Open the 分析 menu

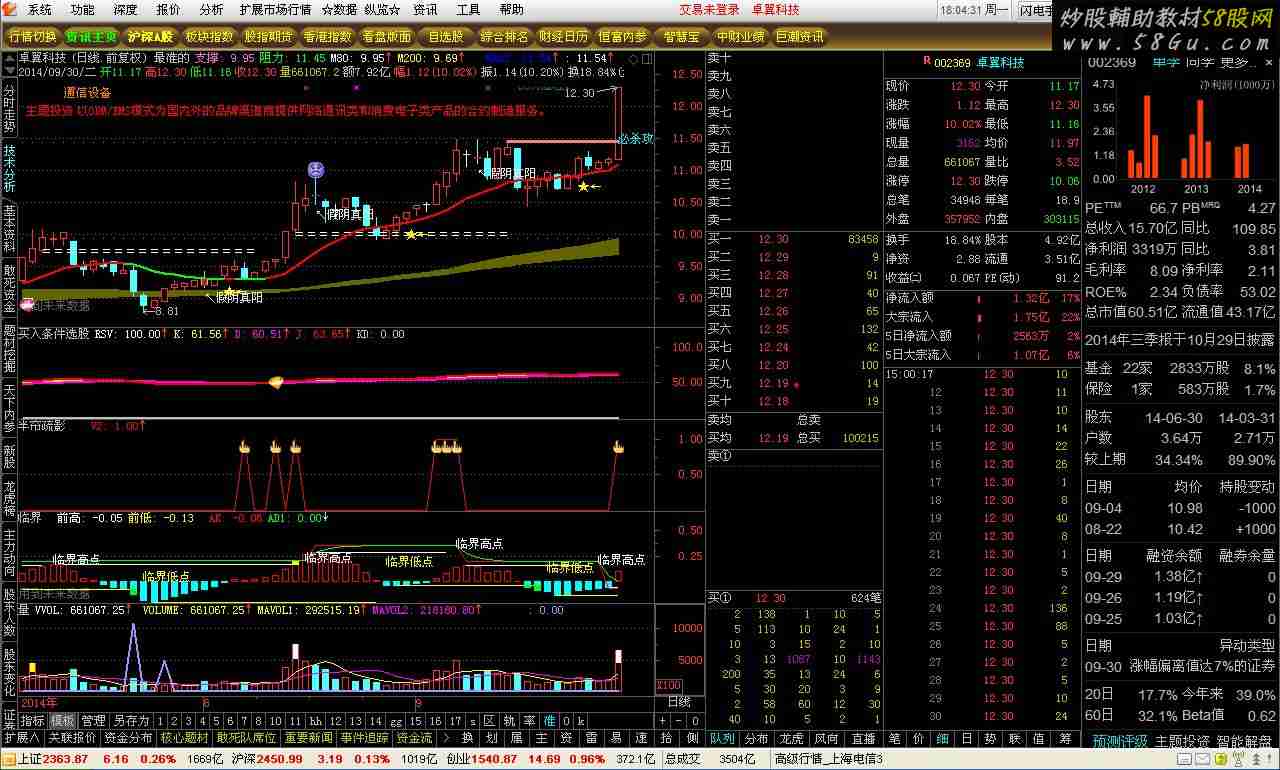[212, 10]
